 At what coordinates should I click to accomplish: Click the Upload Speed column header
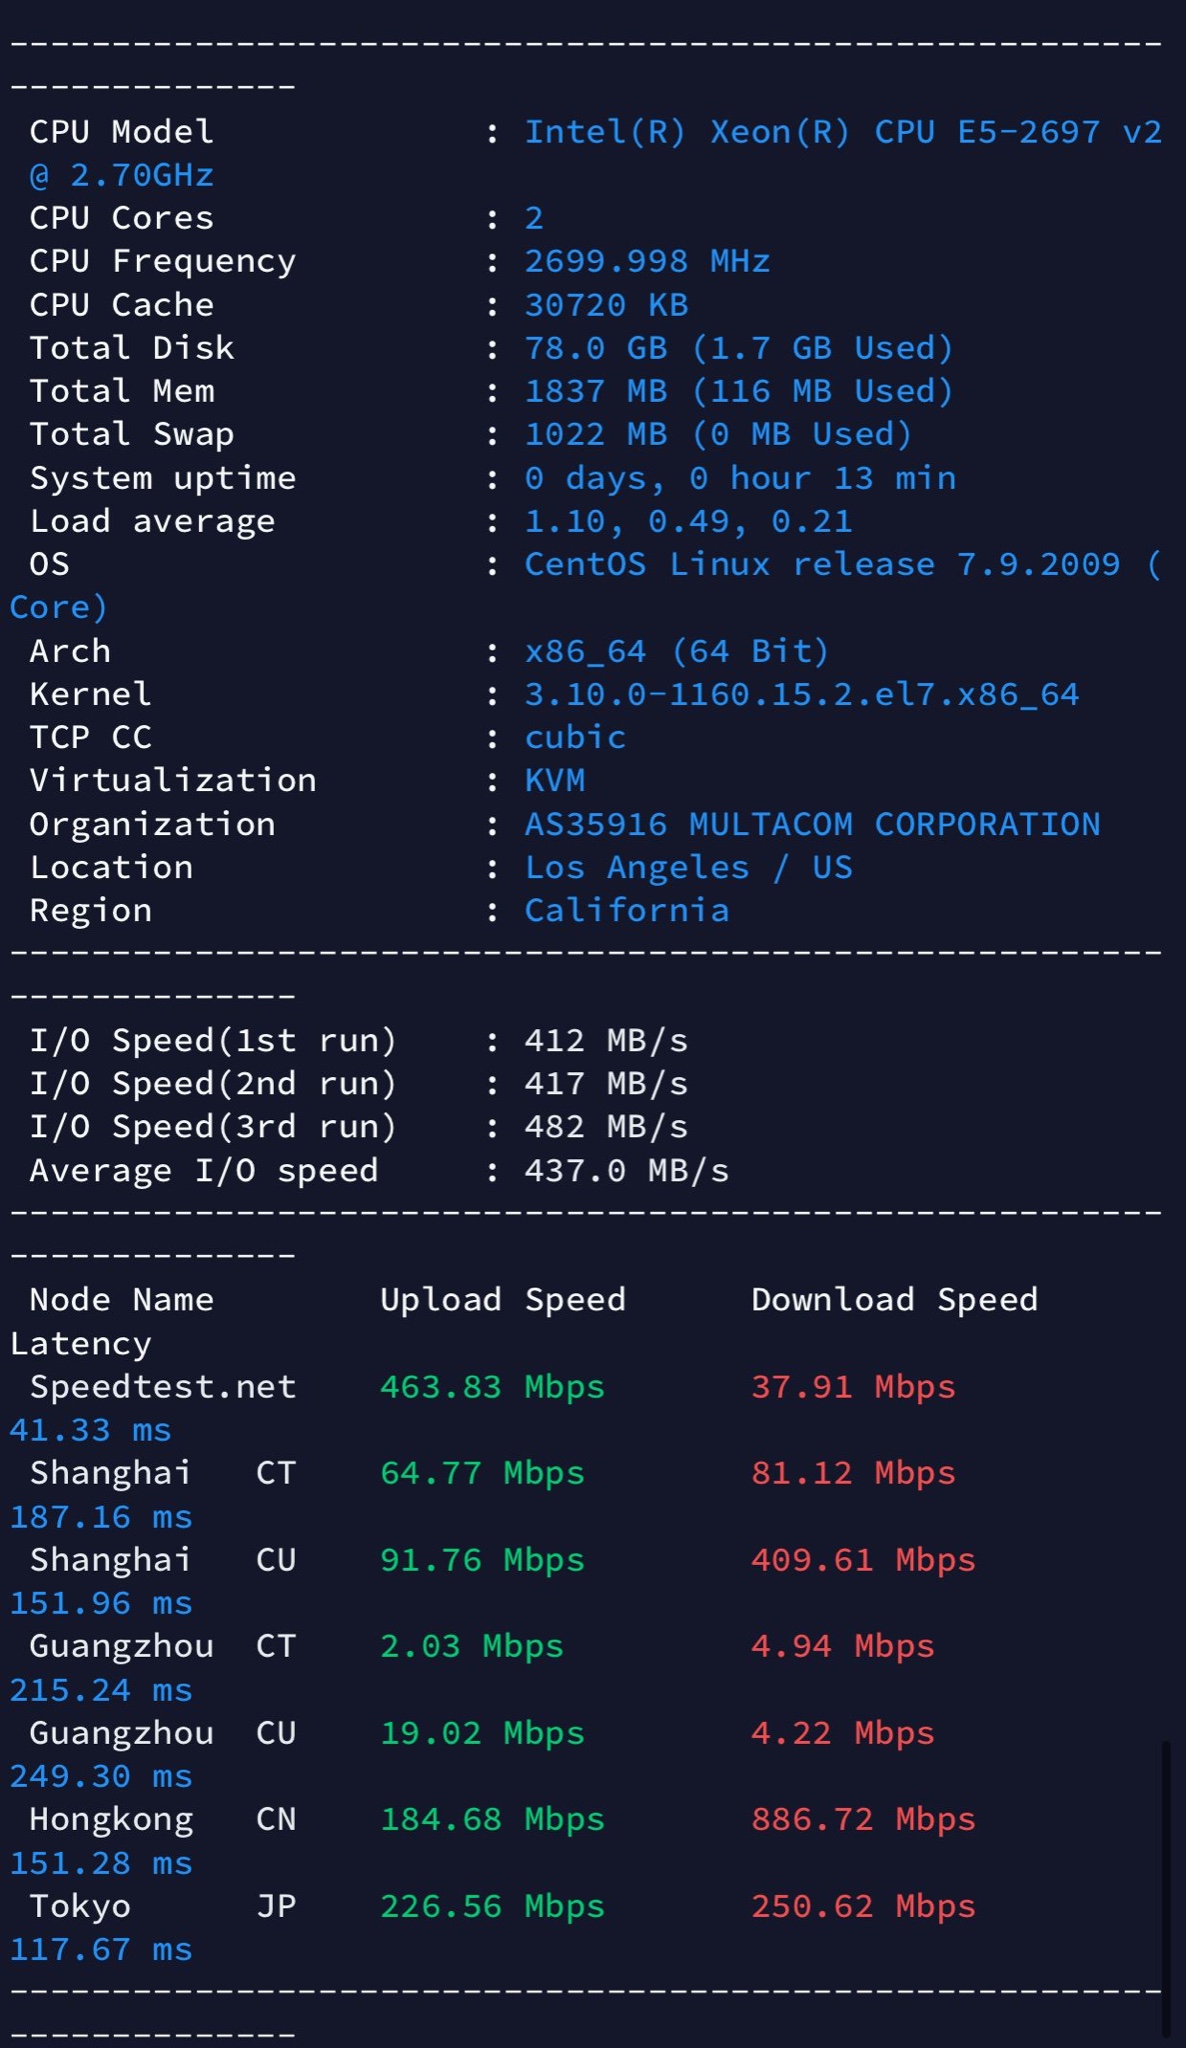502,1299
